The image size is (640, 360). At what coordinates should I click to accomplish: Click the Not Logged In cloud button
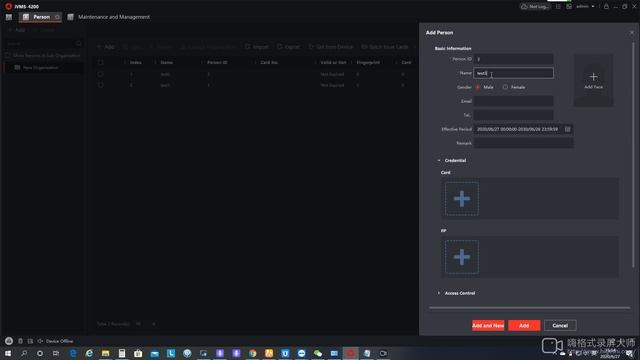click(x=535, y=7)
